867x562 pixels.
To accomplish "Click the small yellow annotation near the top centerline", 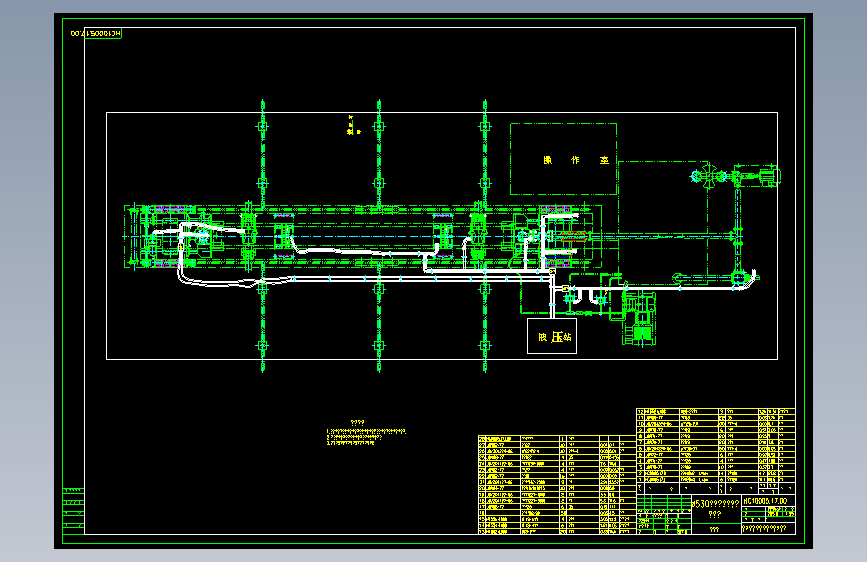I will coord(353,126).
